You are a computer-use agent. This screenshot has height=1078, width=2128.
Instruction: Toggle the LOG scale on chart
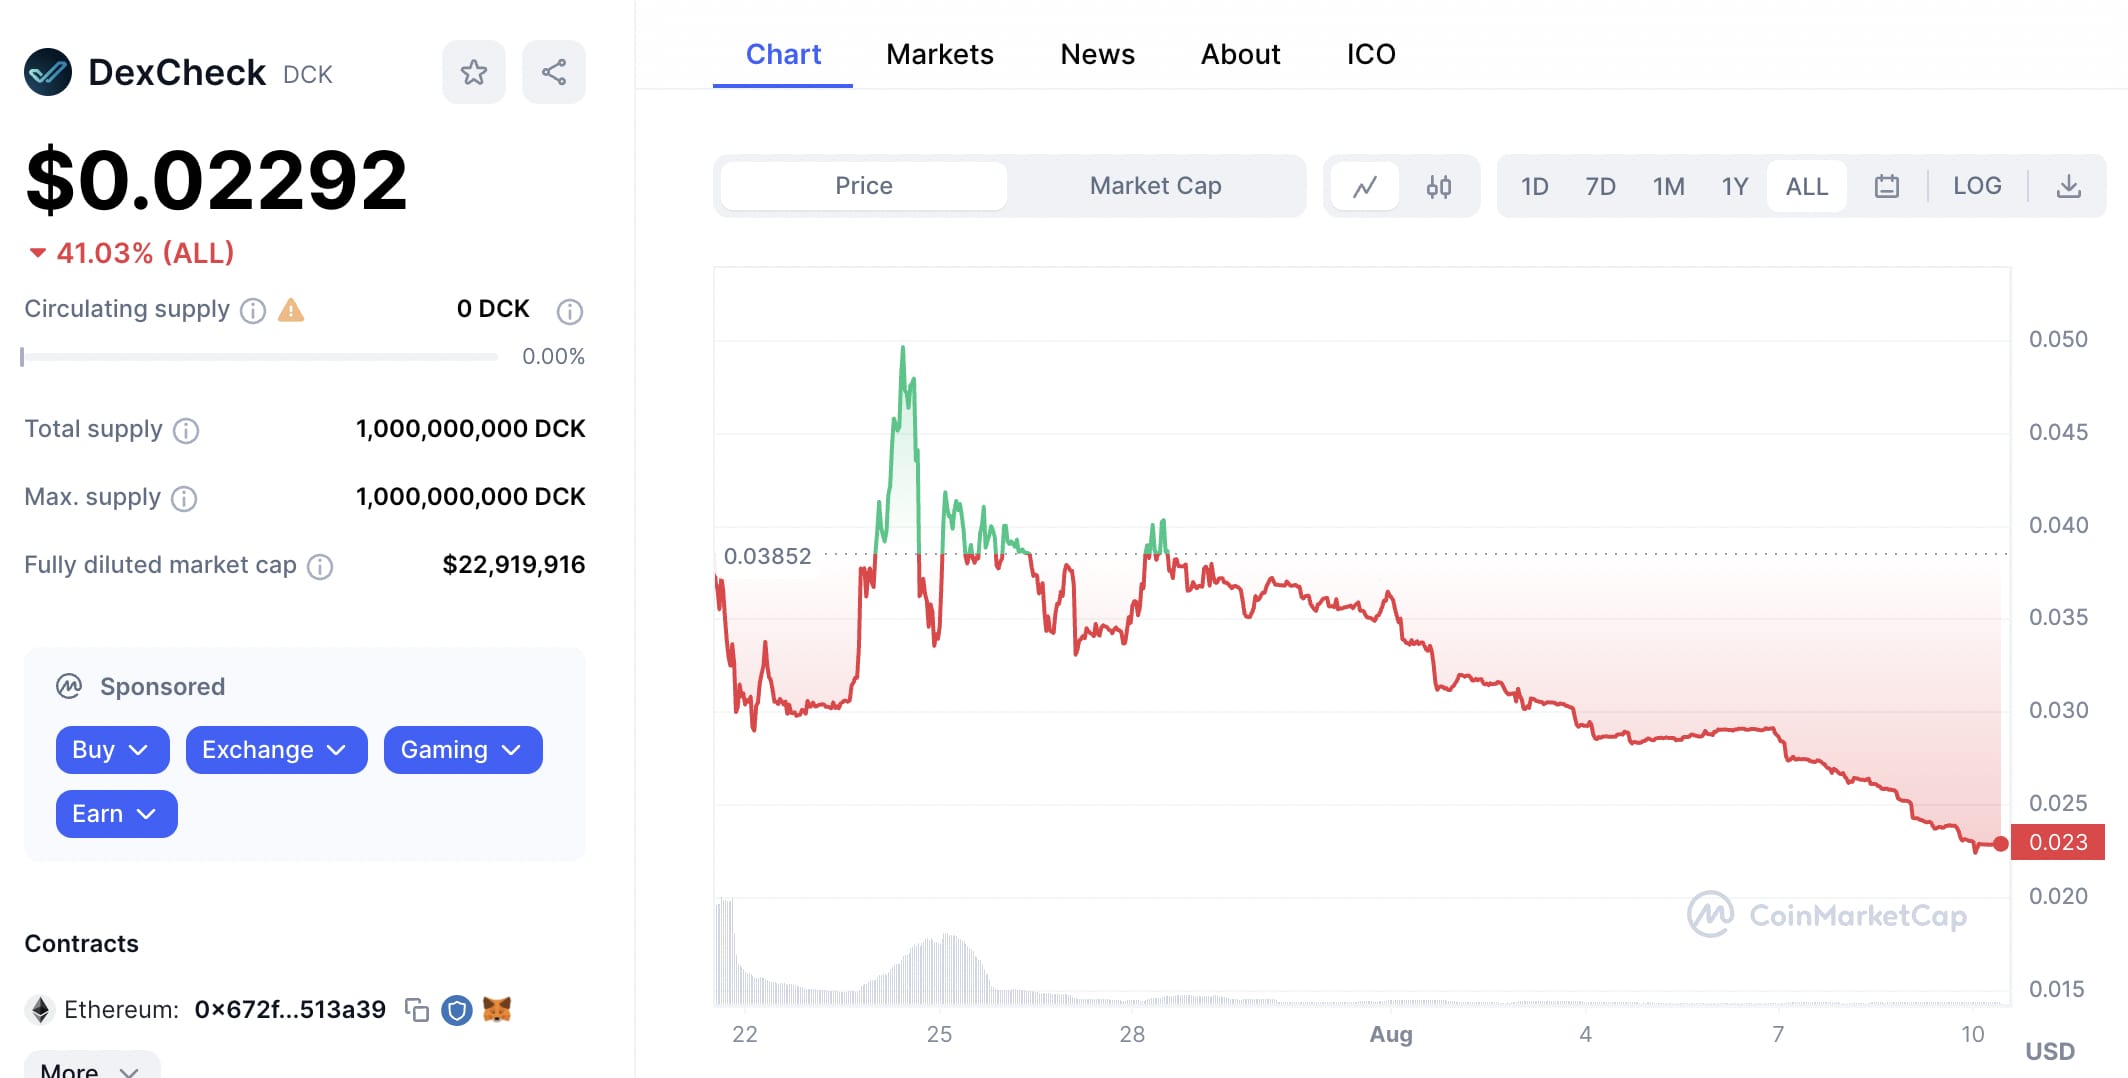point(1977,187)
